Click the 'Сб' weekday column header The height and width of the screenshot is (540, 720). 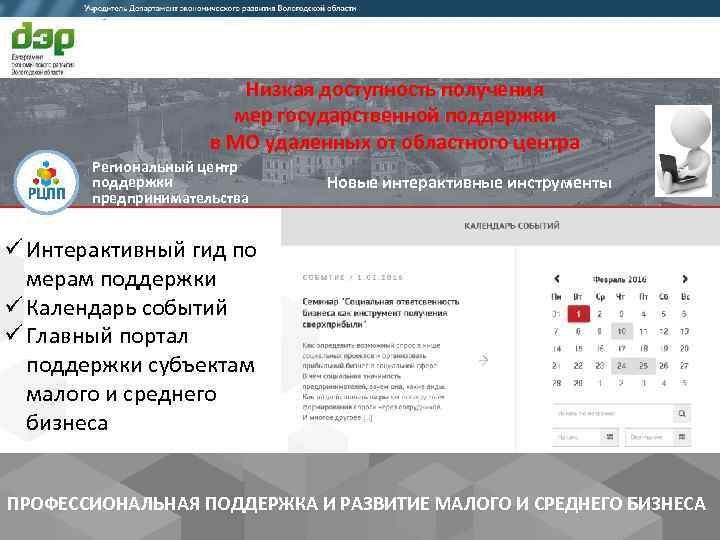pos(664,297)
